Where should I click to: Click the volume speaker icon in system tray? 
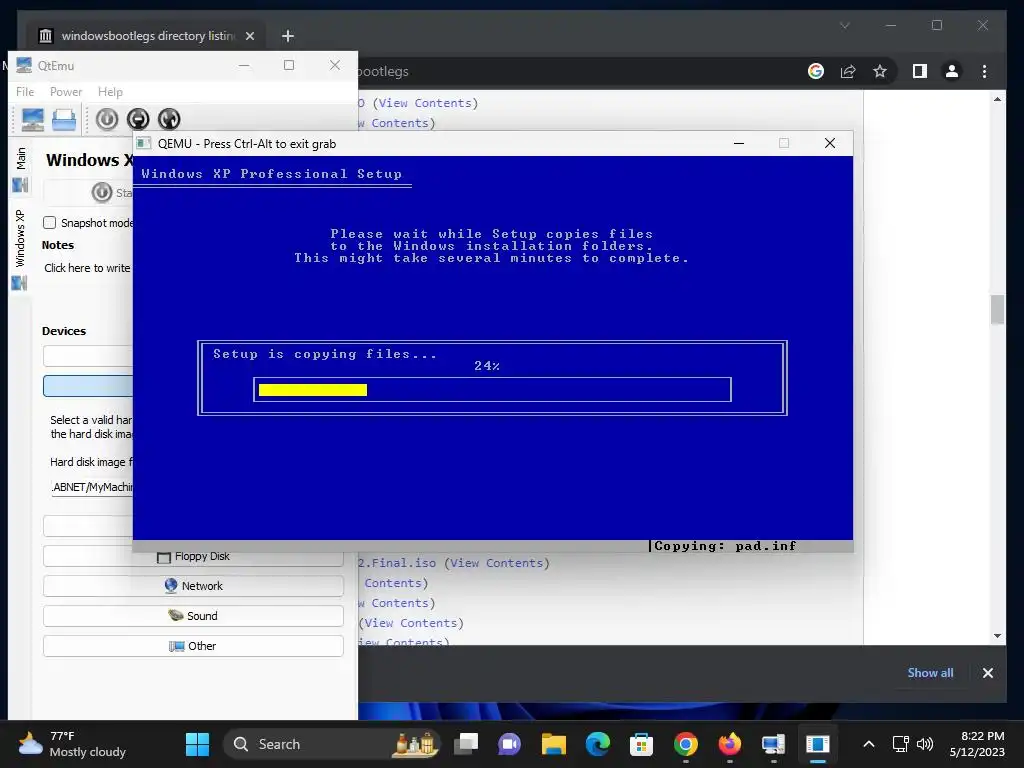925,744
